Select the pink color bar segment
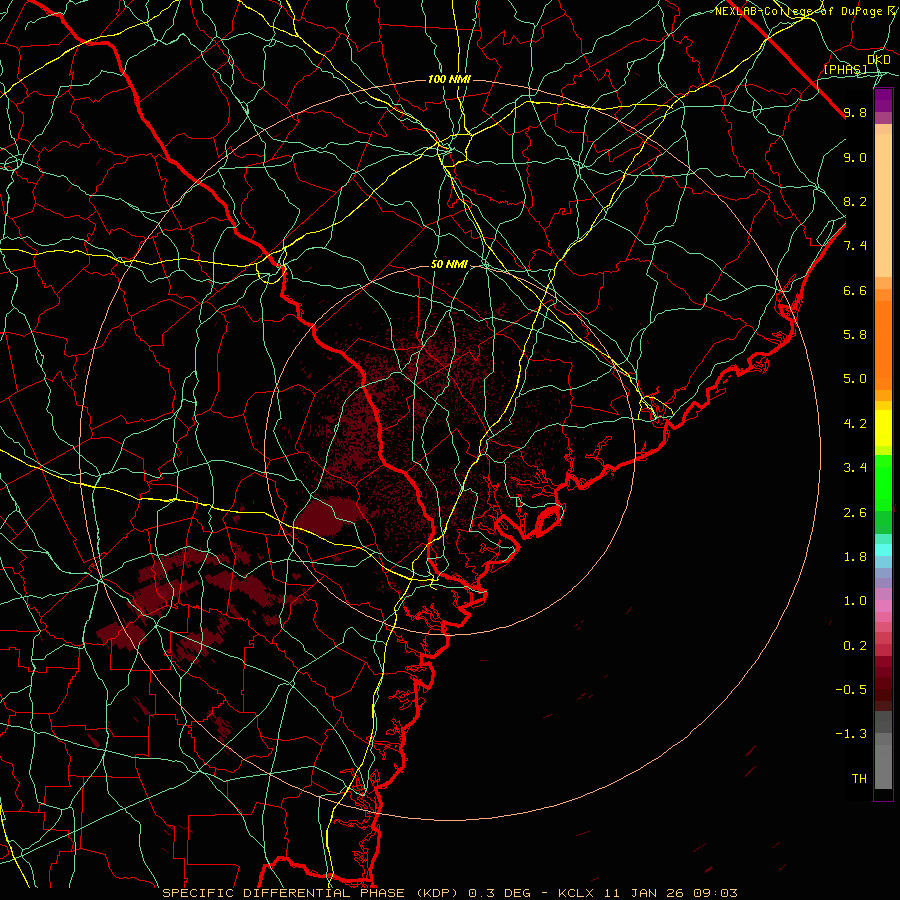The height and width of the screenshot is (900, 900). [x=883, y=606]
